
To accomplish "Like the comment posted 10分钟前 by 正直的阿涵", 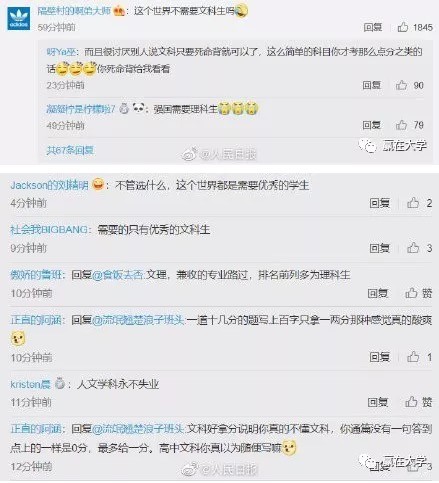I will pos(413,357).
